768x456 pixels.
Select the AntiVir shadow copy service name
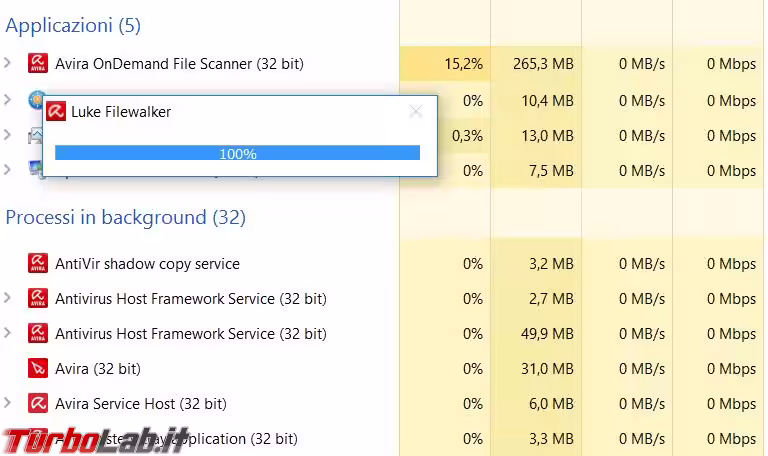147,264
